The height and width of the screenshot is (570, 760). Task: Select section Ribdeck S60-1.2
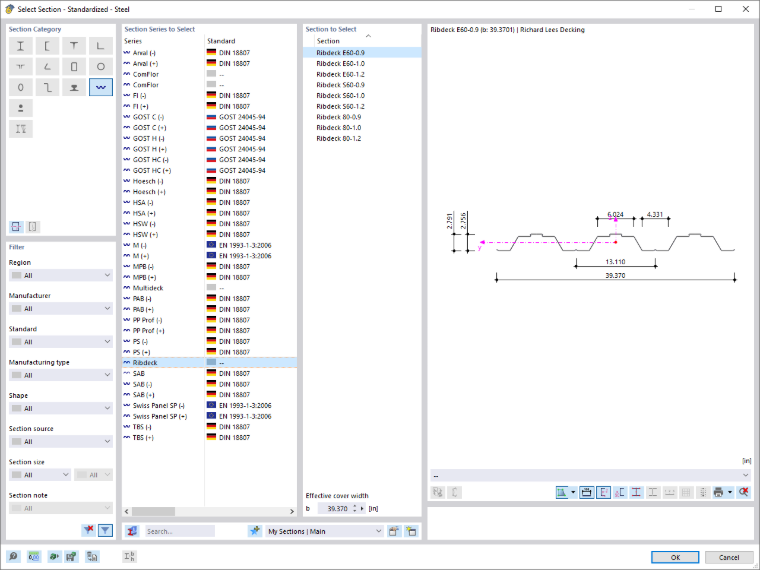click(362, 106)
